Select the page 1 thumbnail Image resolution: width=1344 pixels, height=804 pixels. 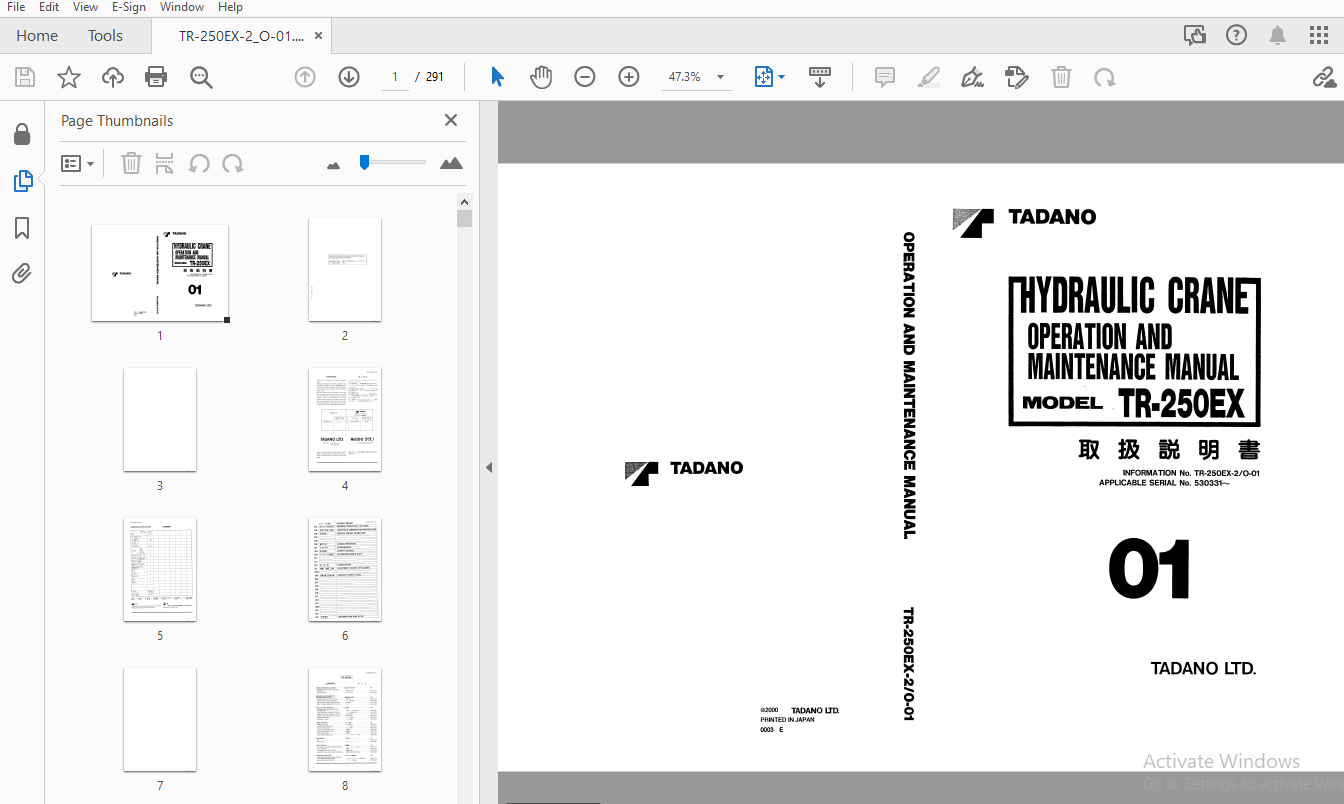[x=160, y=273]
